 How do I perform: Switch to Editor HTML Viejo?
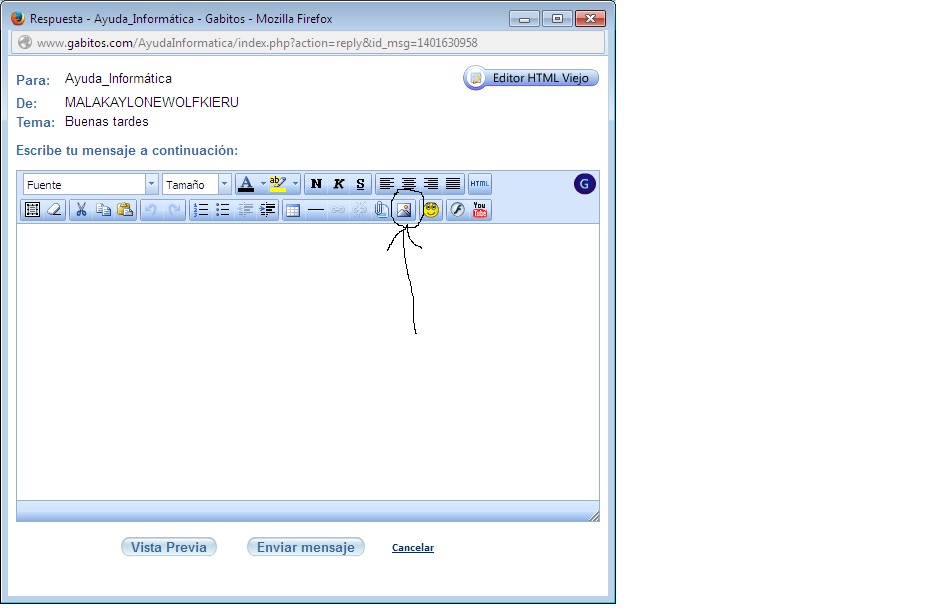[x=531, y=78]
